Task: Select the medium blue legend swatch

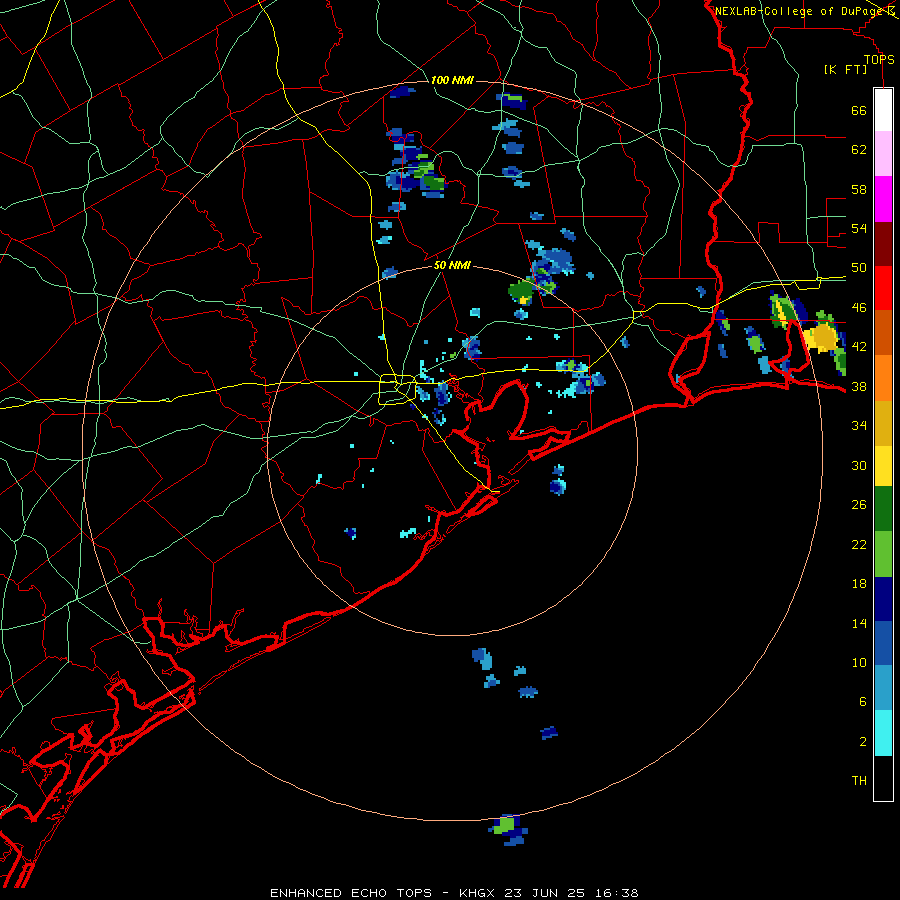Action: (883, 643)
